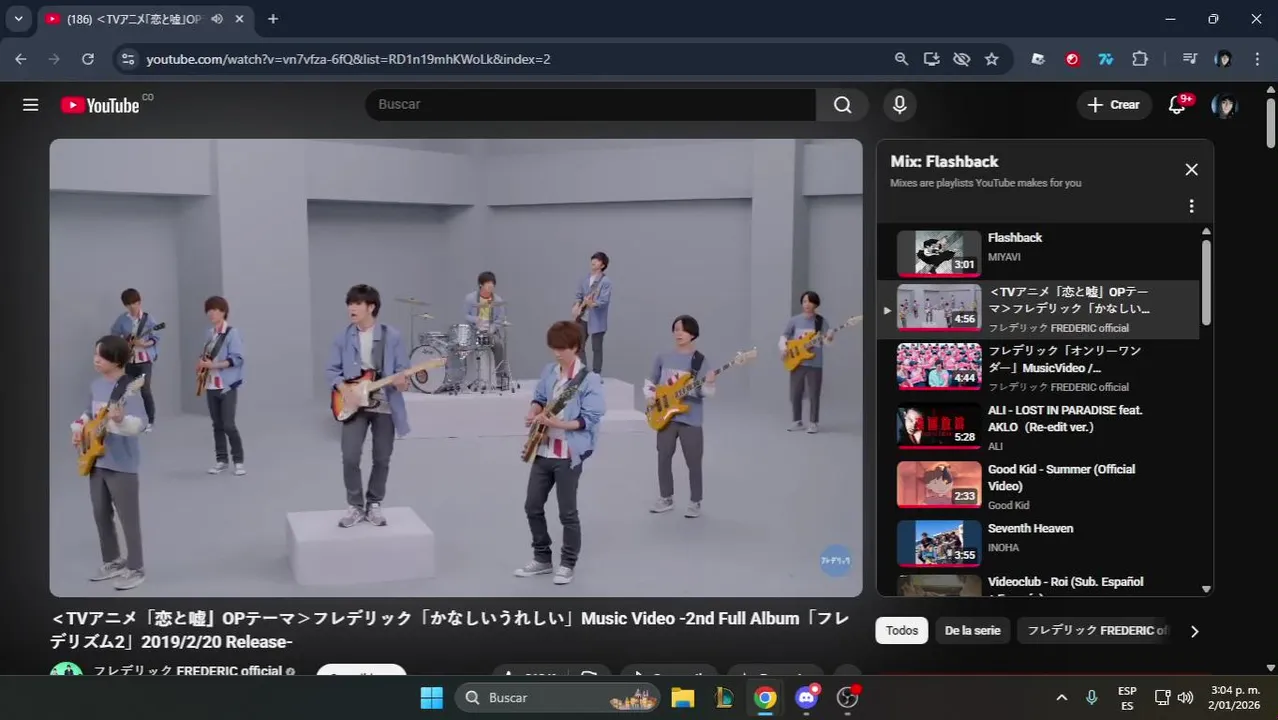Open Chrome profile avatar in toolbar
The image size is (1278, 720).
point(1223,59)
